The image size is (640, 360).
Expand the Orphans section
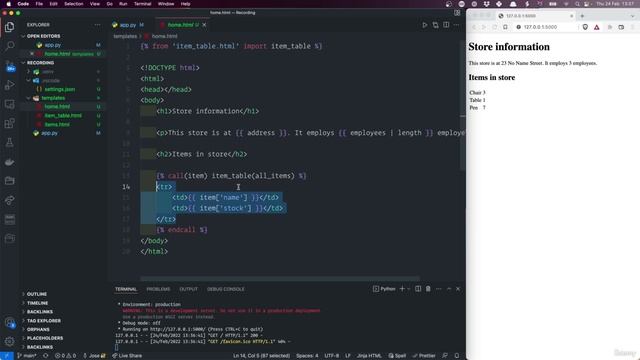pyautogui.click(x=38, y=329)
